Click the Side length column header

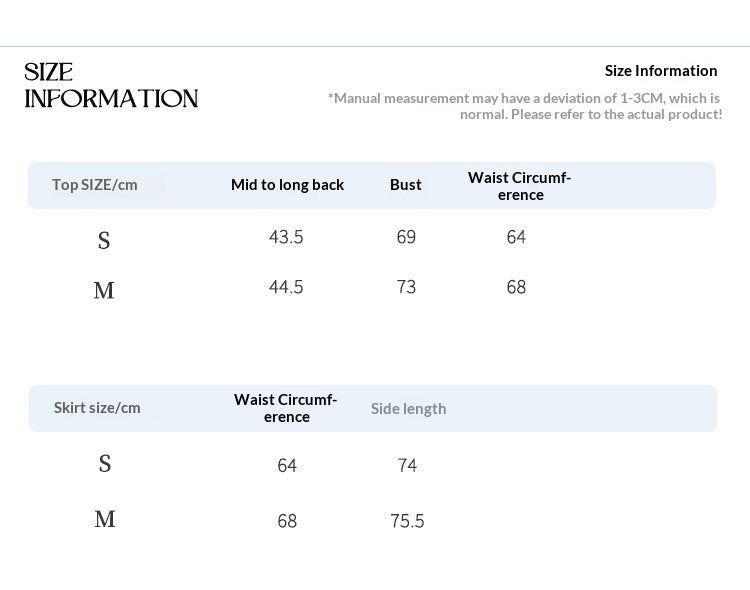coord(408,409)
